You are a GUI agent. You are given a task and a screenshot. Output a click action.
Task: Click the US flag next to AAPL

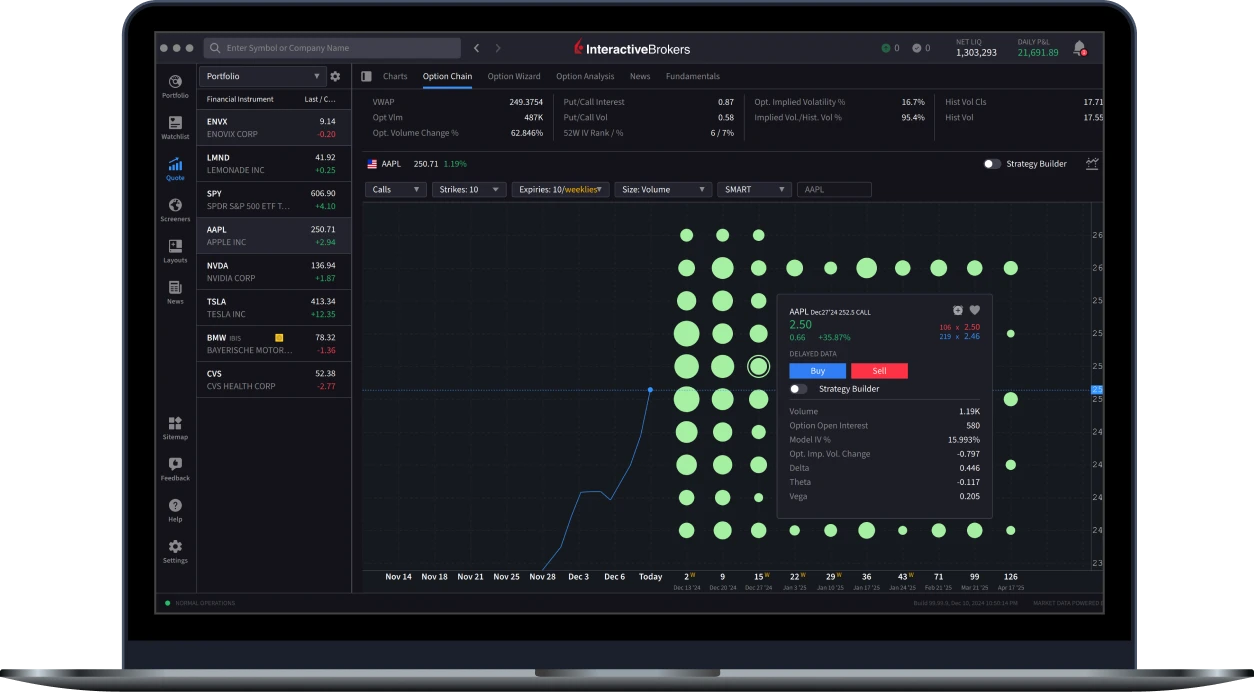tap(372, 163)
